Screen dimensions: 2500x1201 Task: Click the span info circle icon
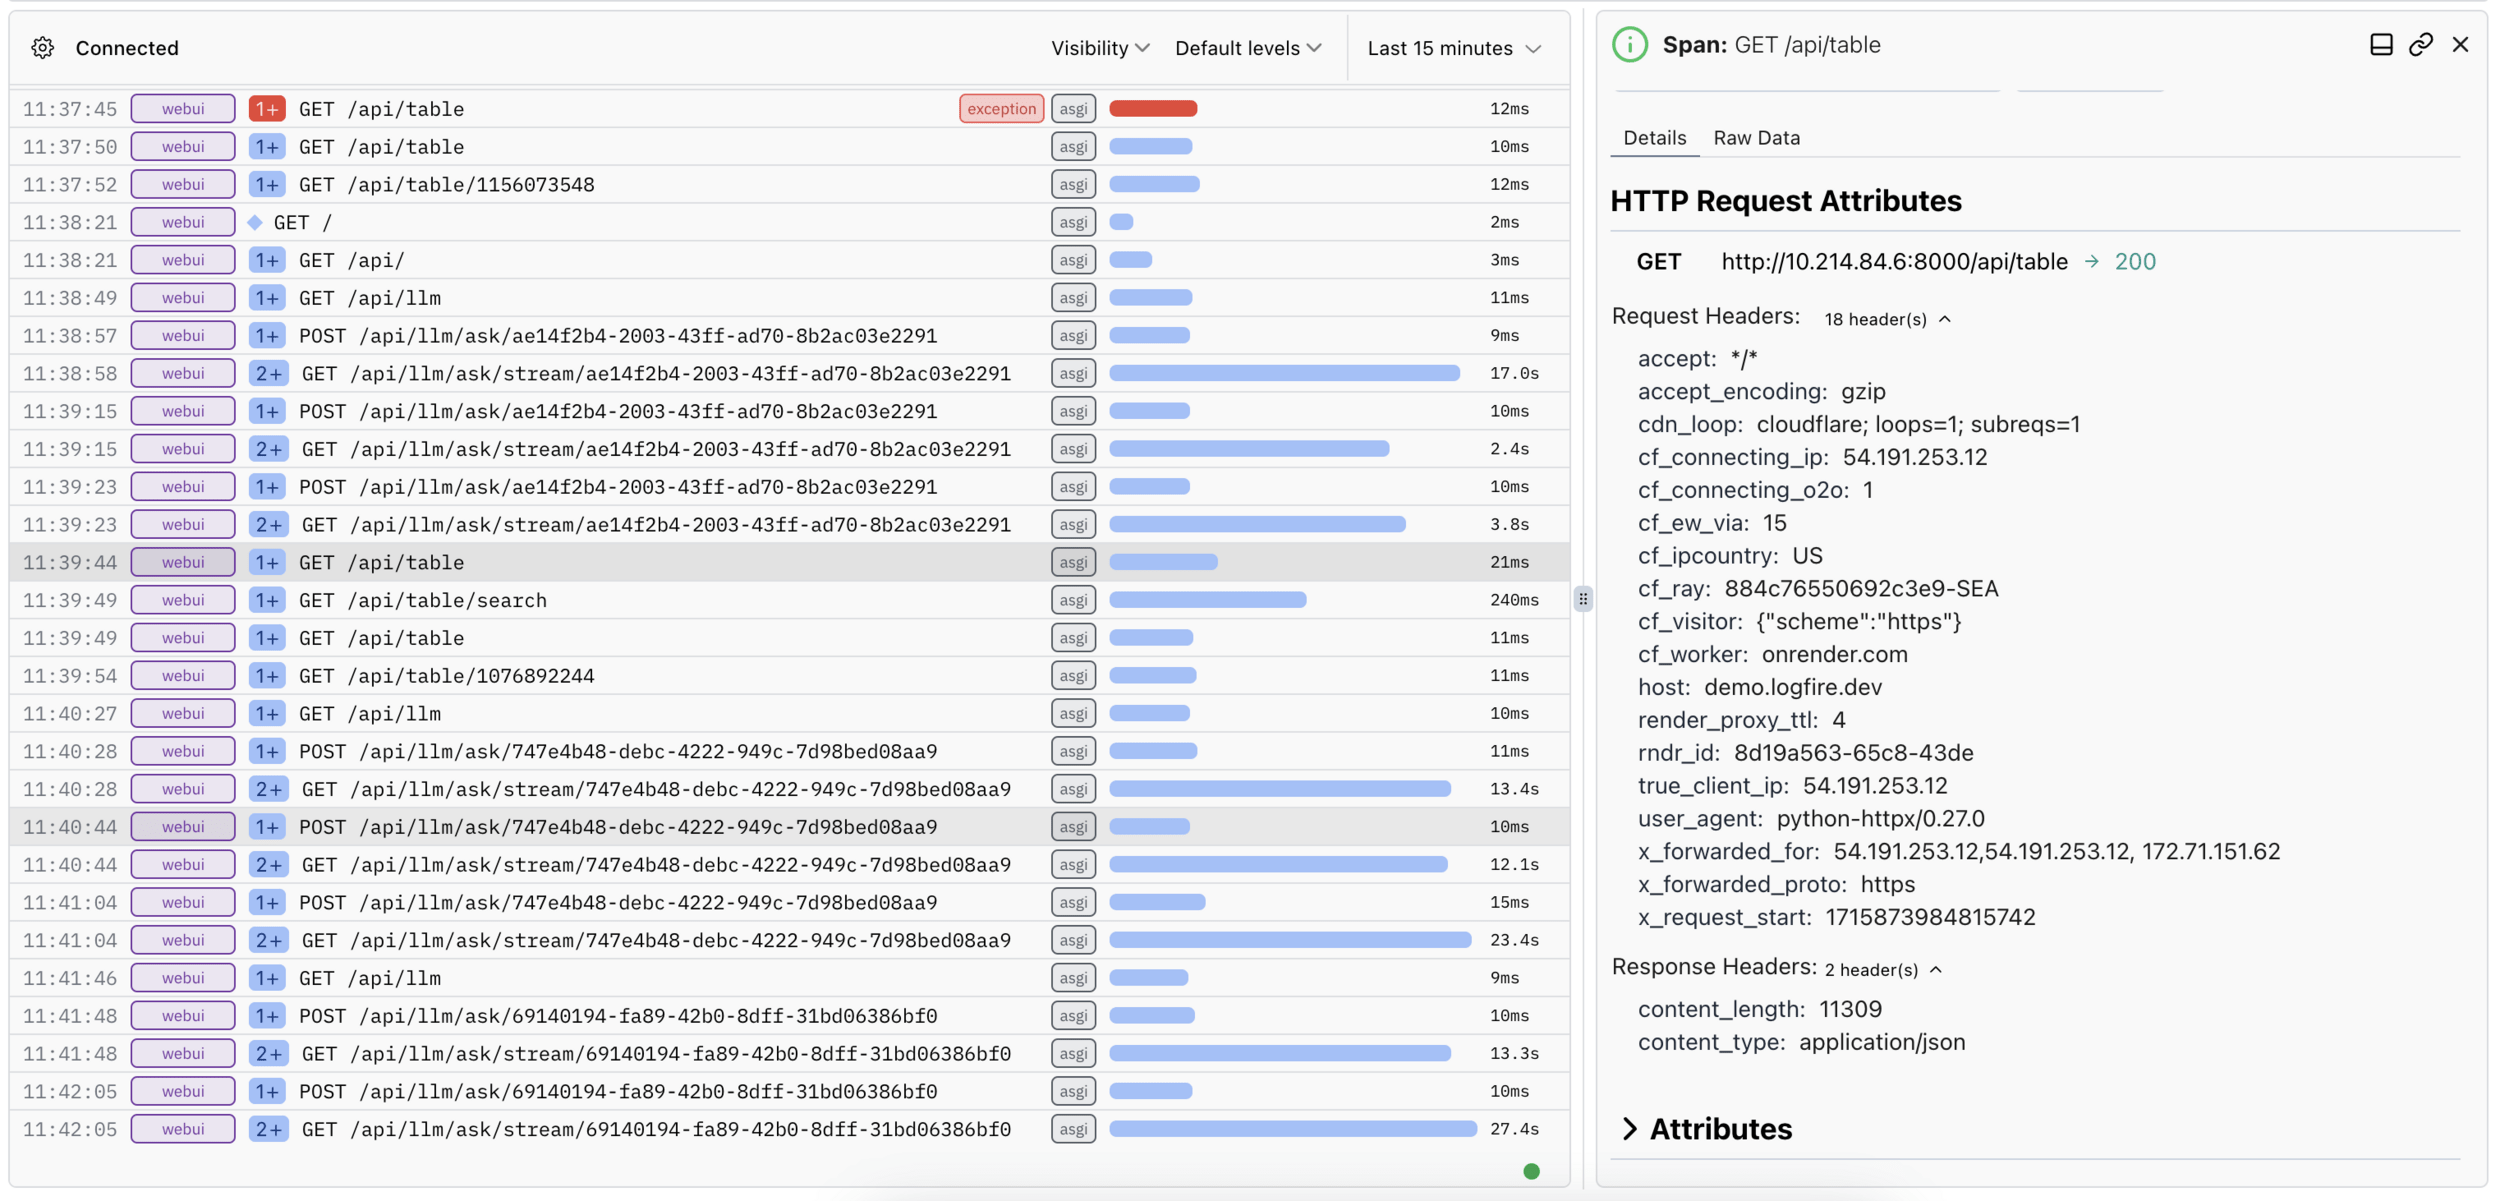pyautogui.click(x=1630, y=45)
